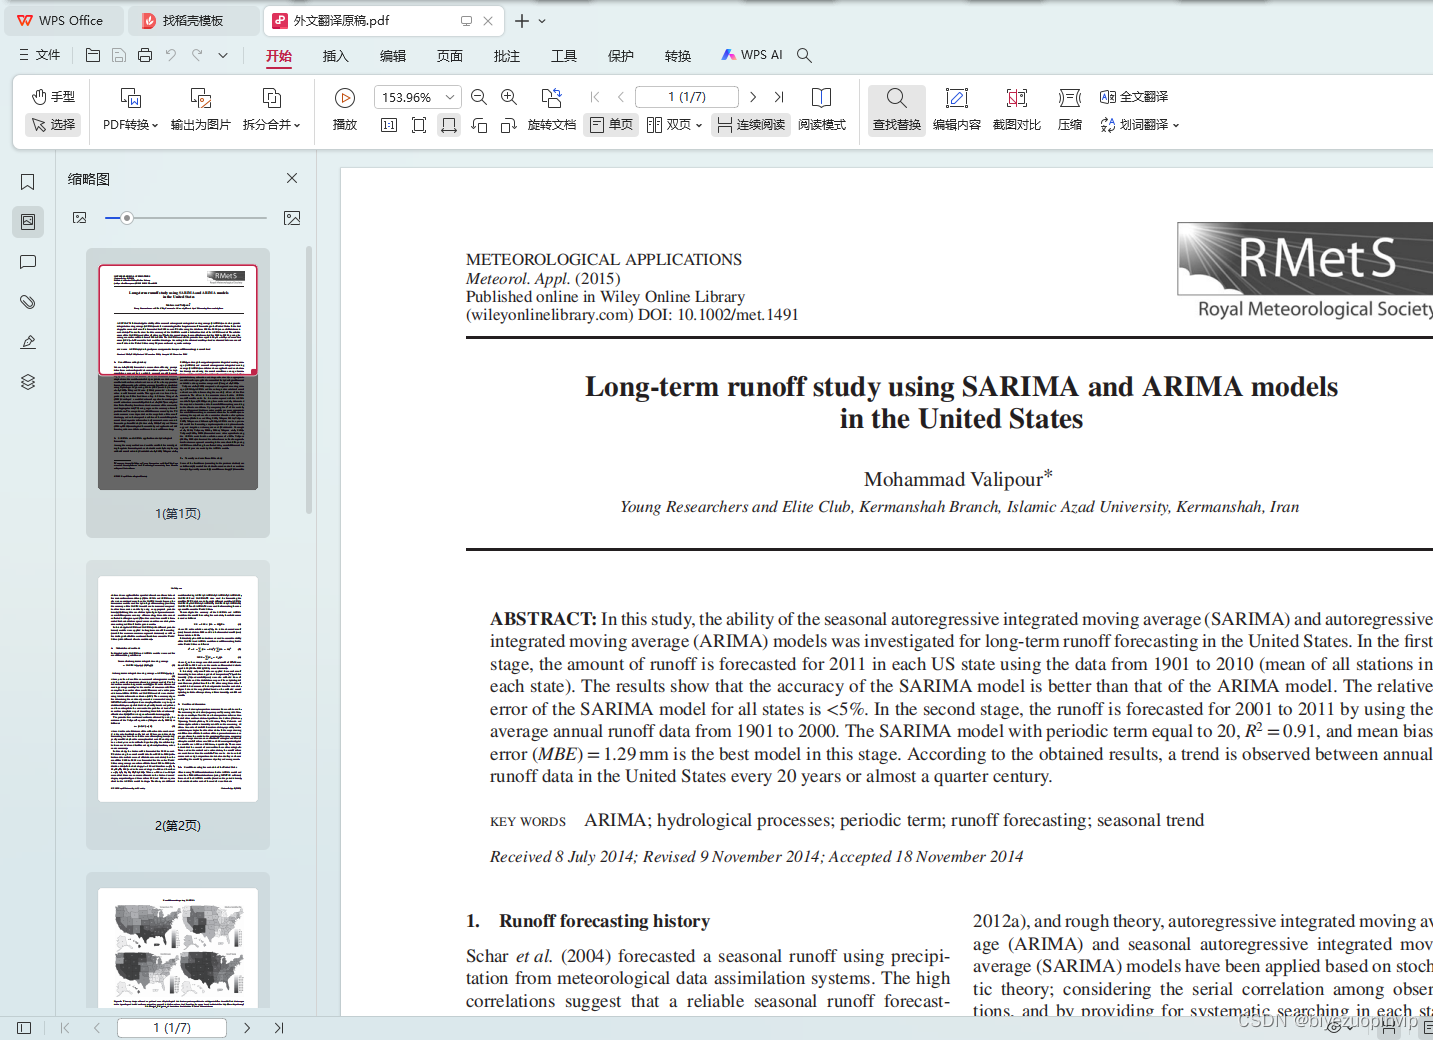The height and width of the screenshot is (1040, 1433).
Task: Switch to the 页面 ribbon tab
Action: [450, 56]
